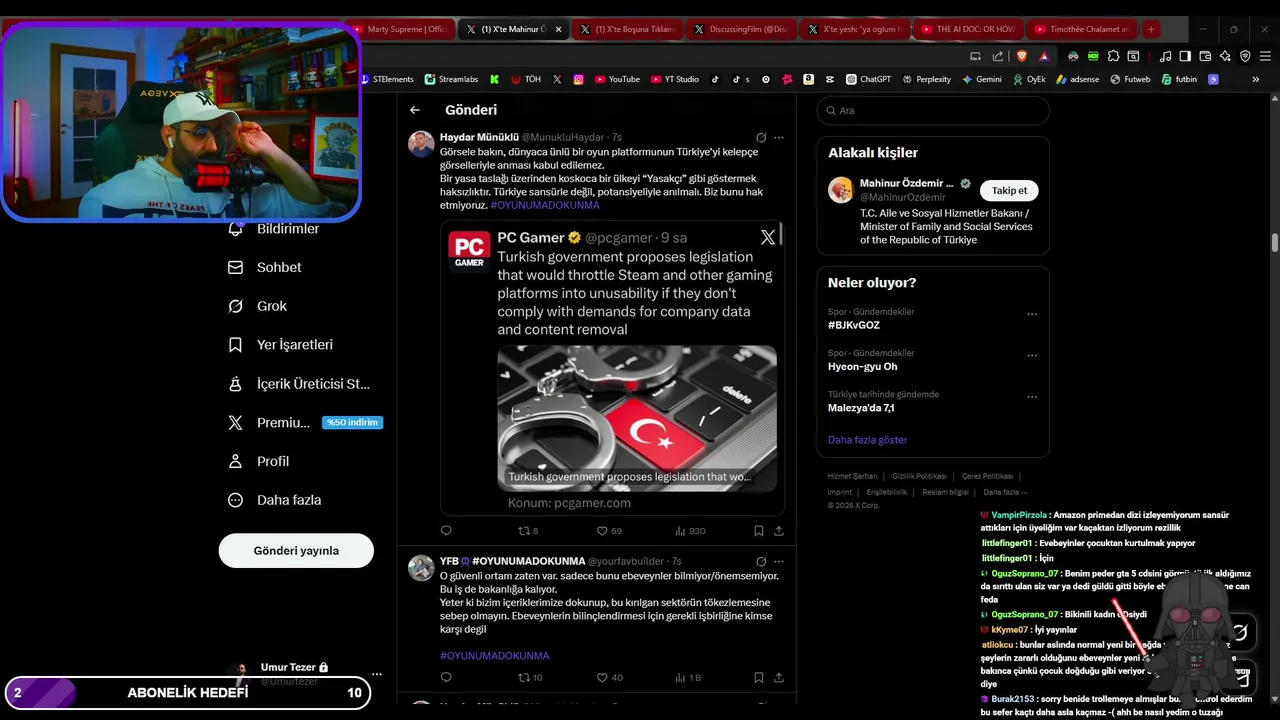Image resolution: width=1280 pixels, height=720 pixels.
Task: Reply to Haydar Münüklü's post
Action: 446,531
